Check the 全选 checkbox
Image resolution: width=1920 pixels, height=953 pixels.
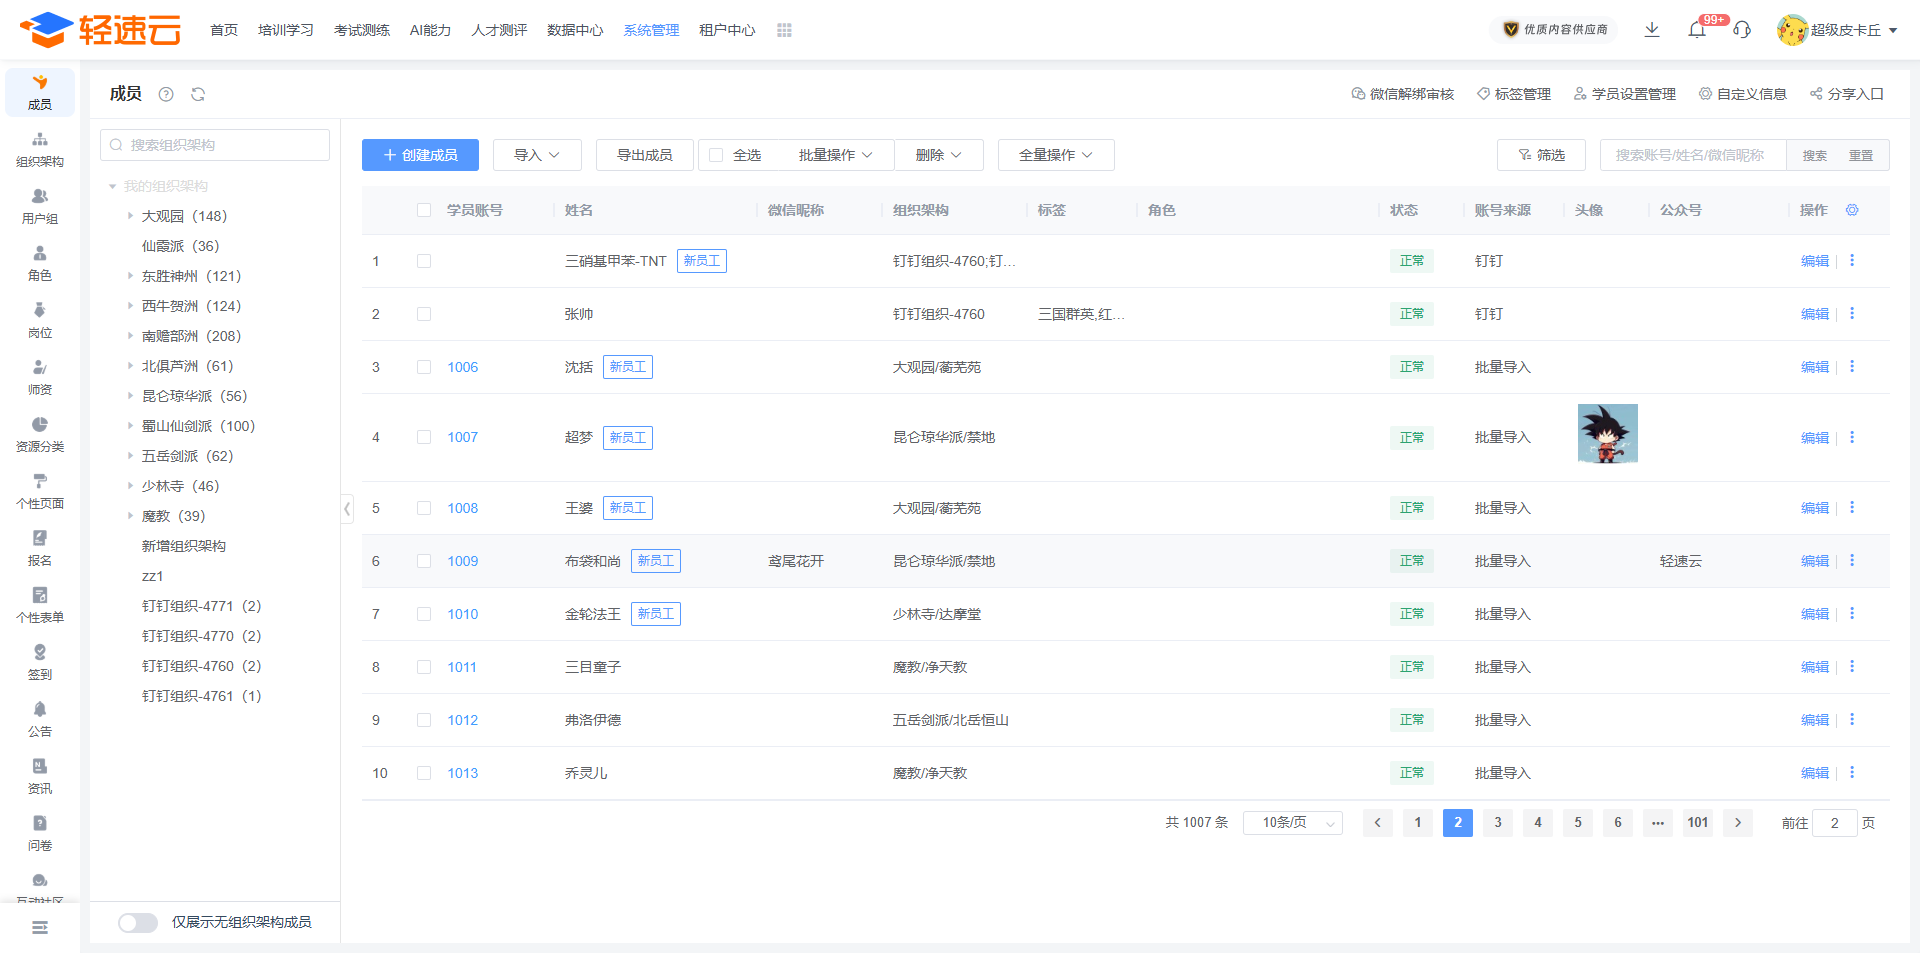pos(716,155)
